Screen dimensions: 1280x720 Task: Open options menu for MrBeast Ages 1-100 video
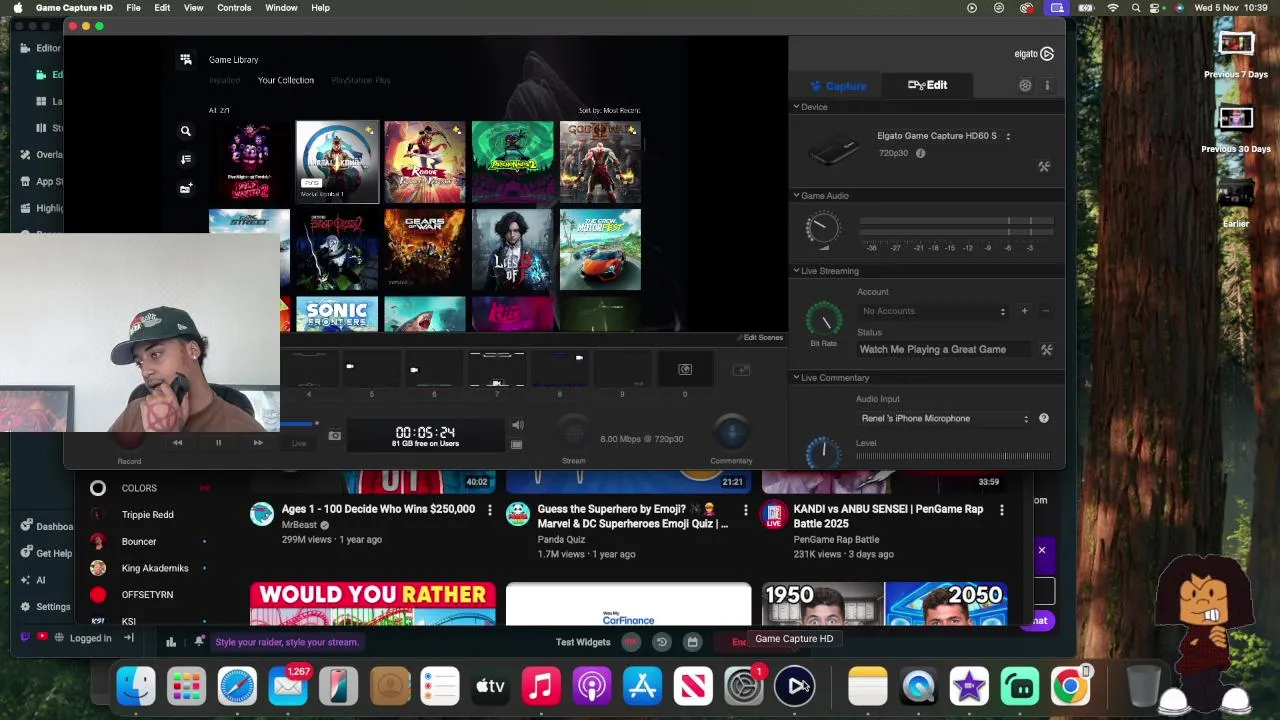pyautogui.click(x=489, y=510)
